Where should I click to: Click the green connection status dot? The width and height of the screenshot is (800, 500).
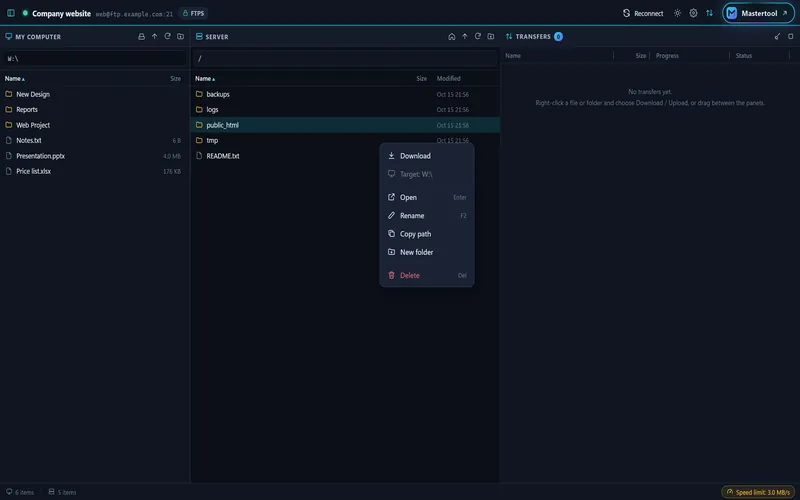pyautogui.click(x=24, y=13)
